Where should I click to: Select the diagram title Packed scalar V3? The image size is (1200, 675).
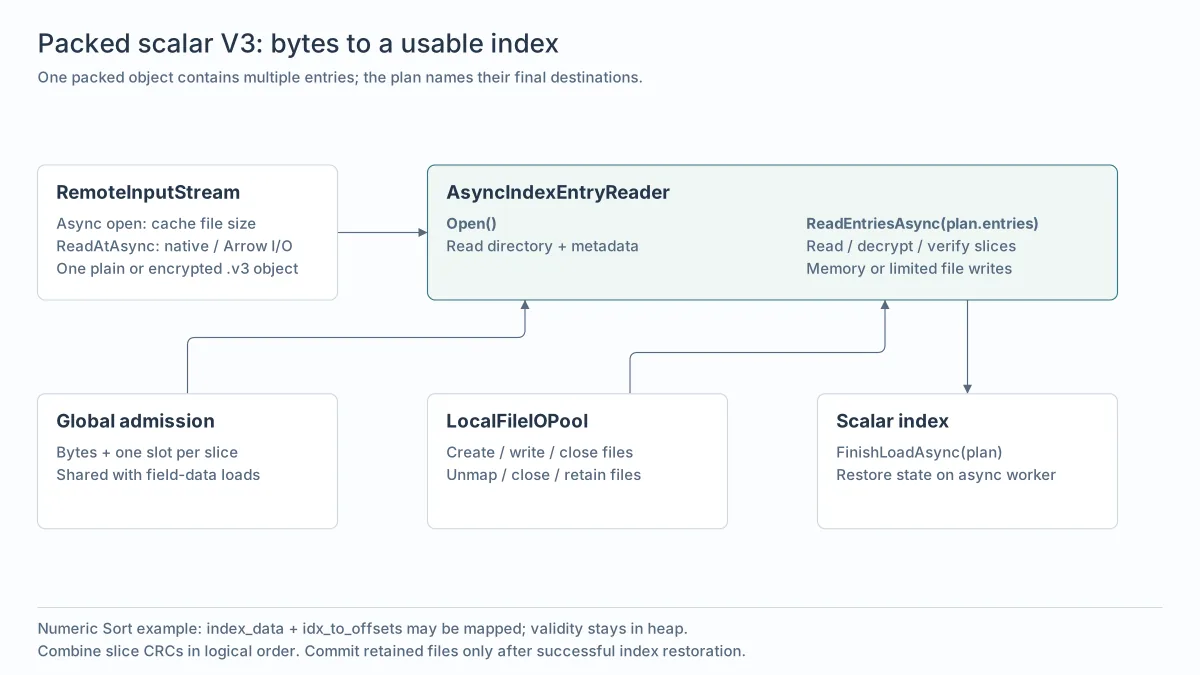298,44
